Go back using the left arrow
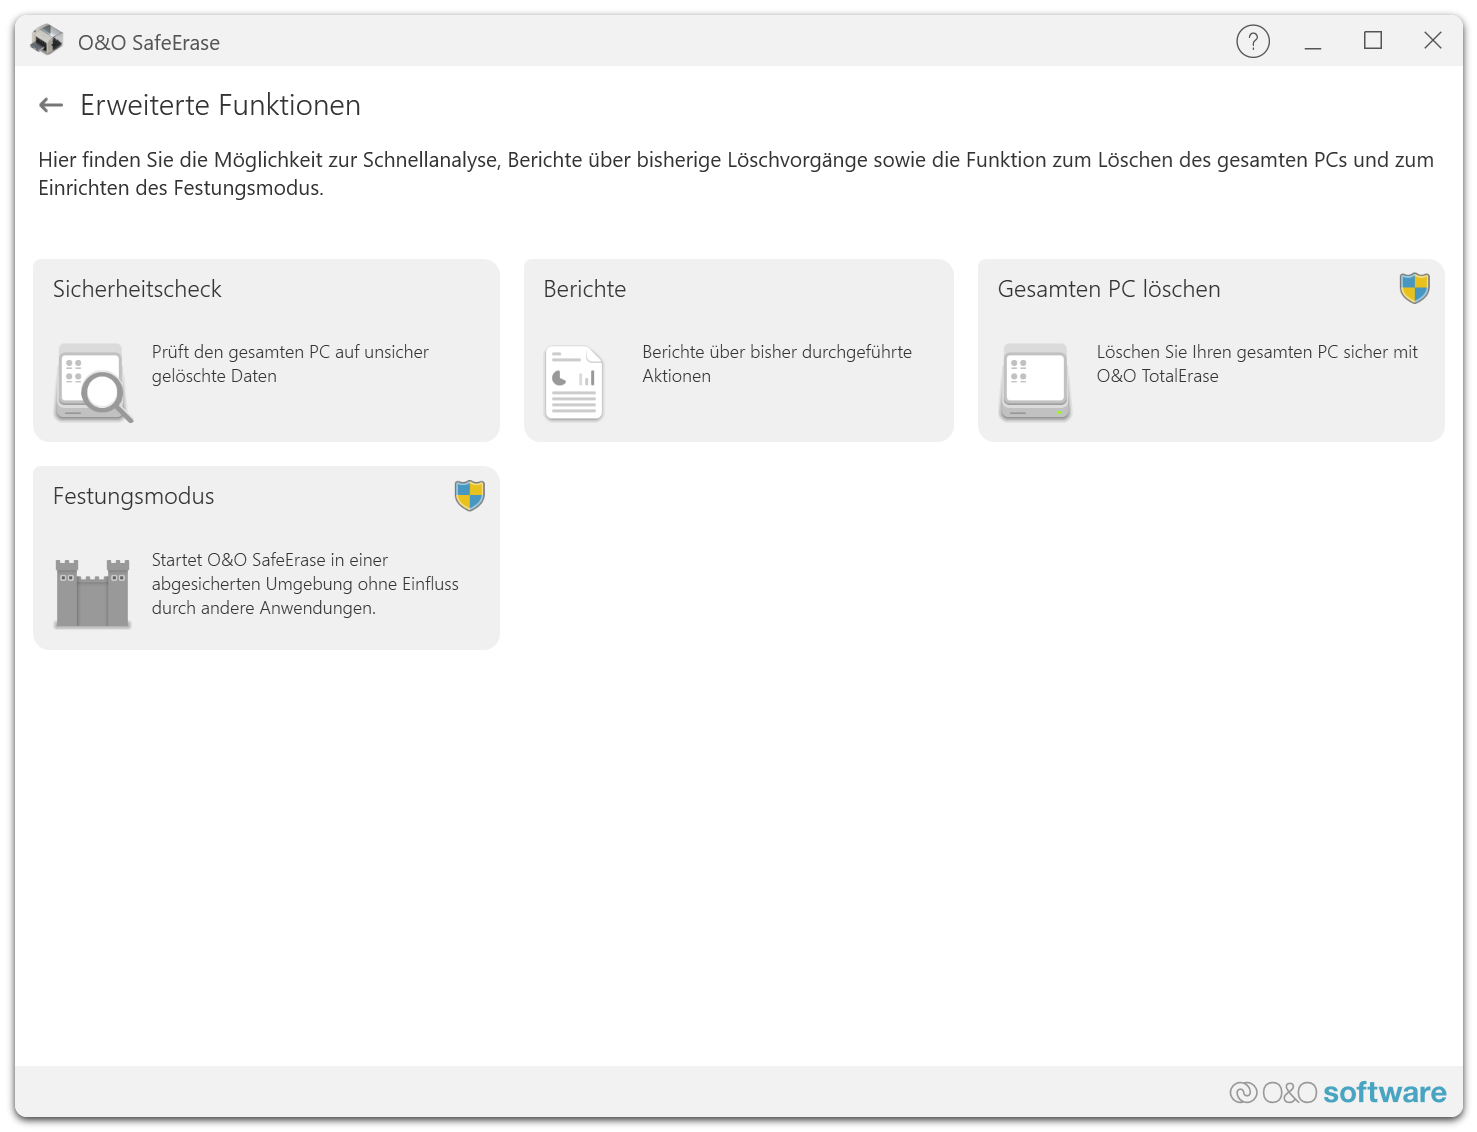This screenshot has width=1477, height=1132. coord(51,105)
